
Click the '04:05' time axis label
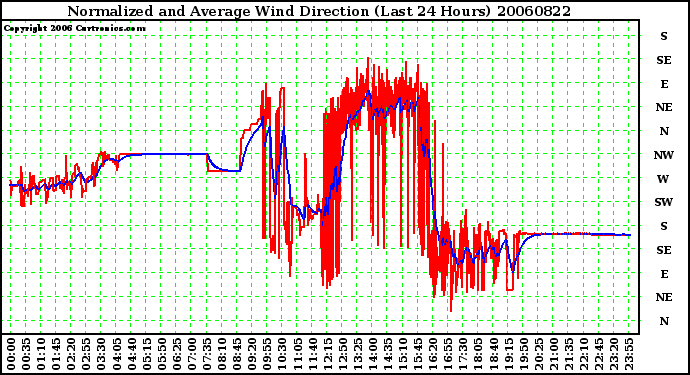pyautogui.click(x=116, y=354)
